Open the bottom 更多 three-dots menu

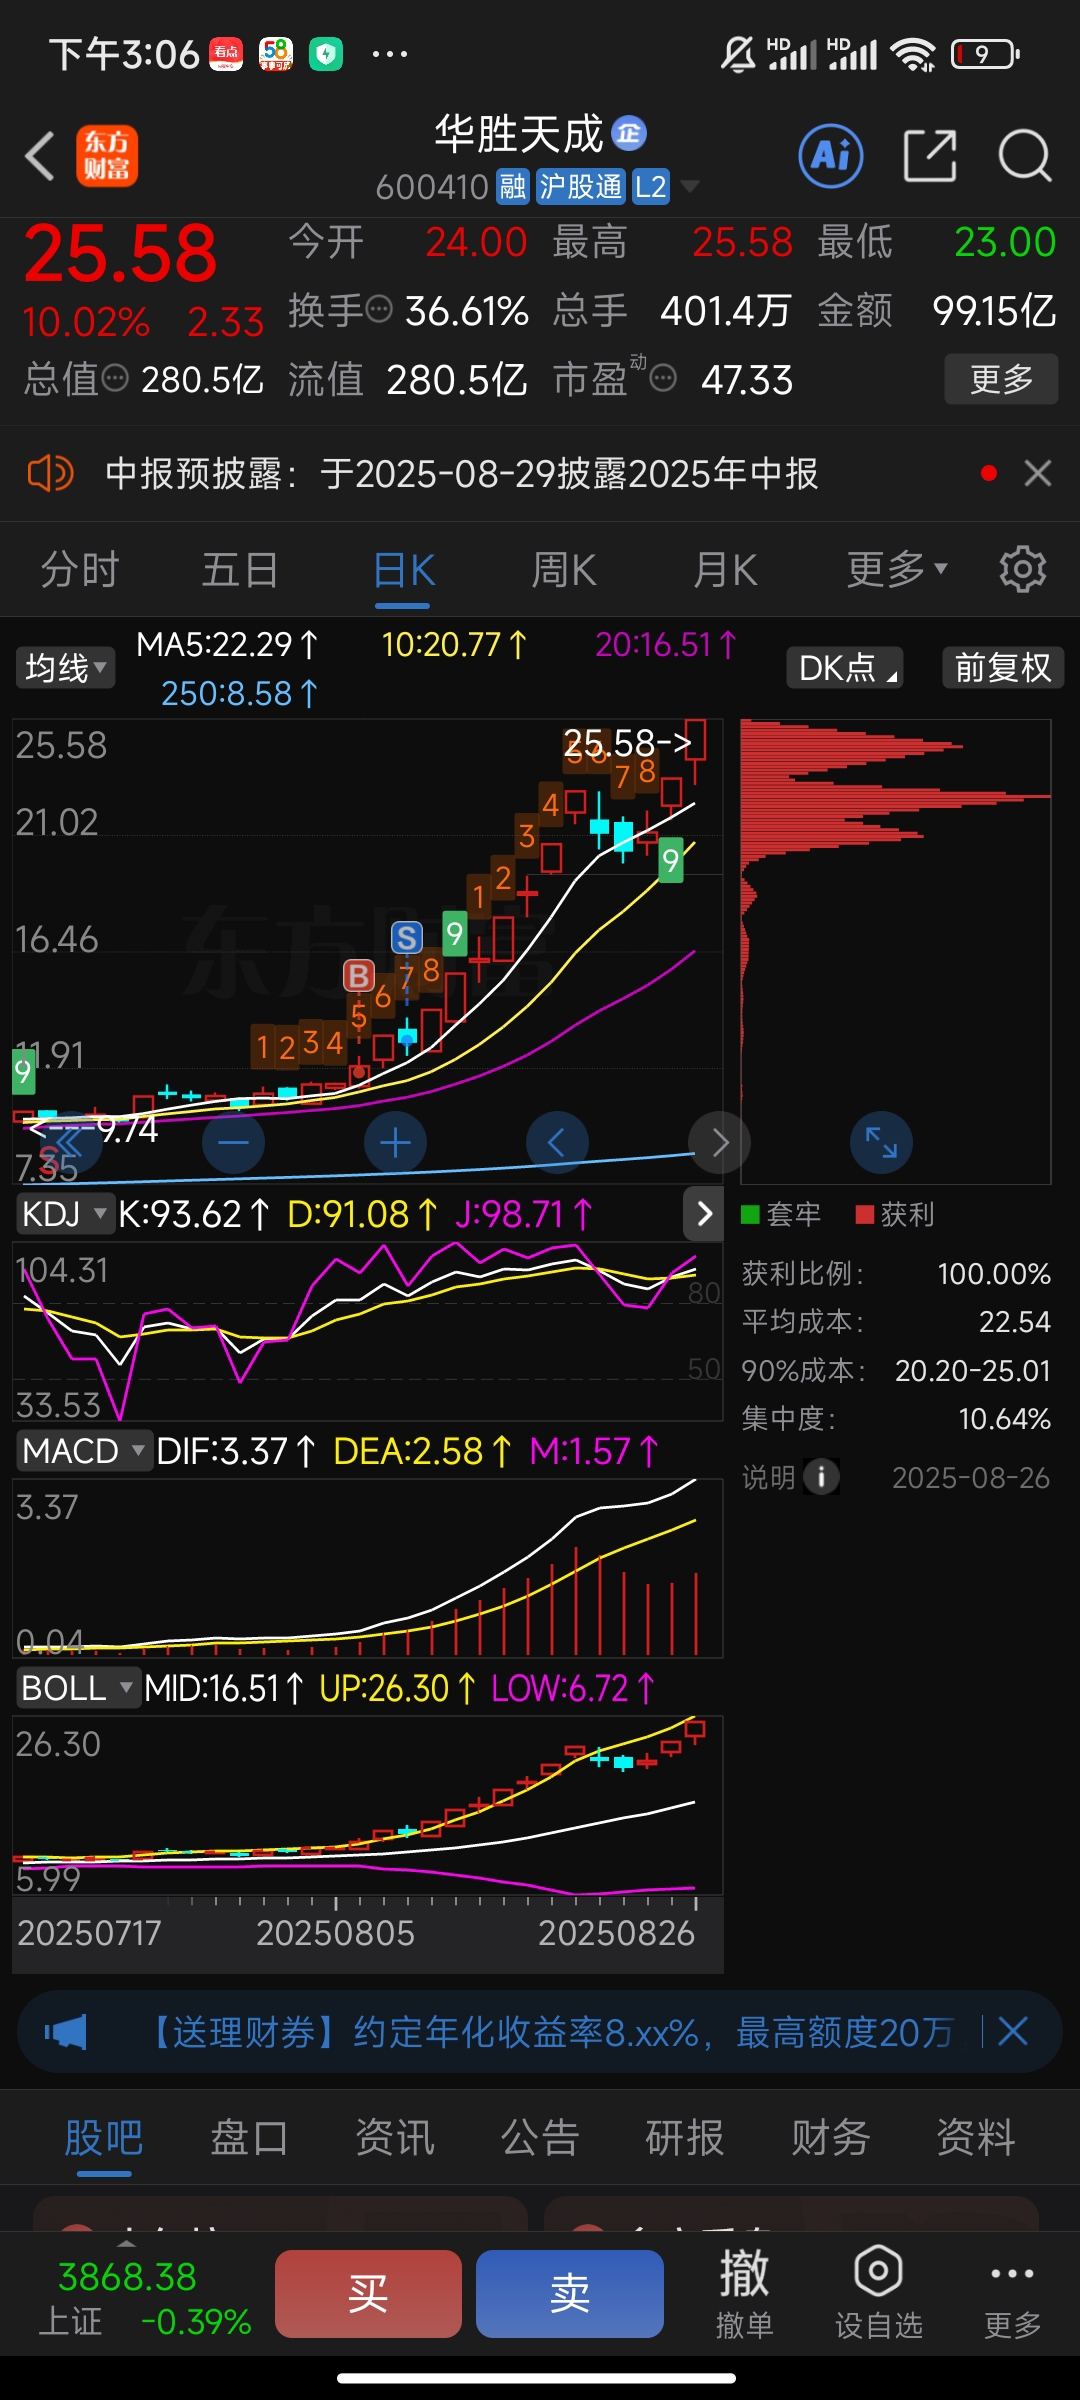click(x=1012, y=2293)
